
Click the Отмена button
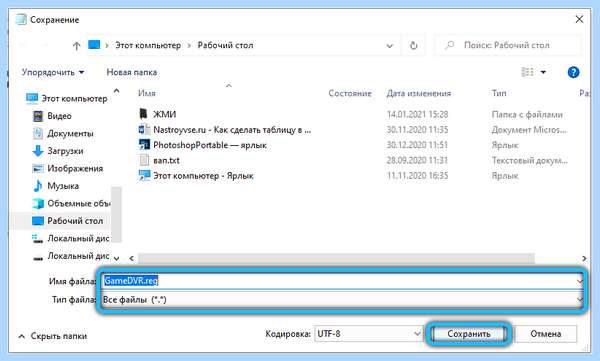(546, 334)
